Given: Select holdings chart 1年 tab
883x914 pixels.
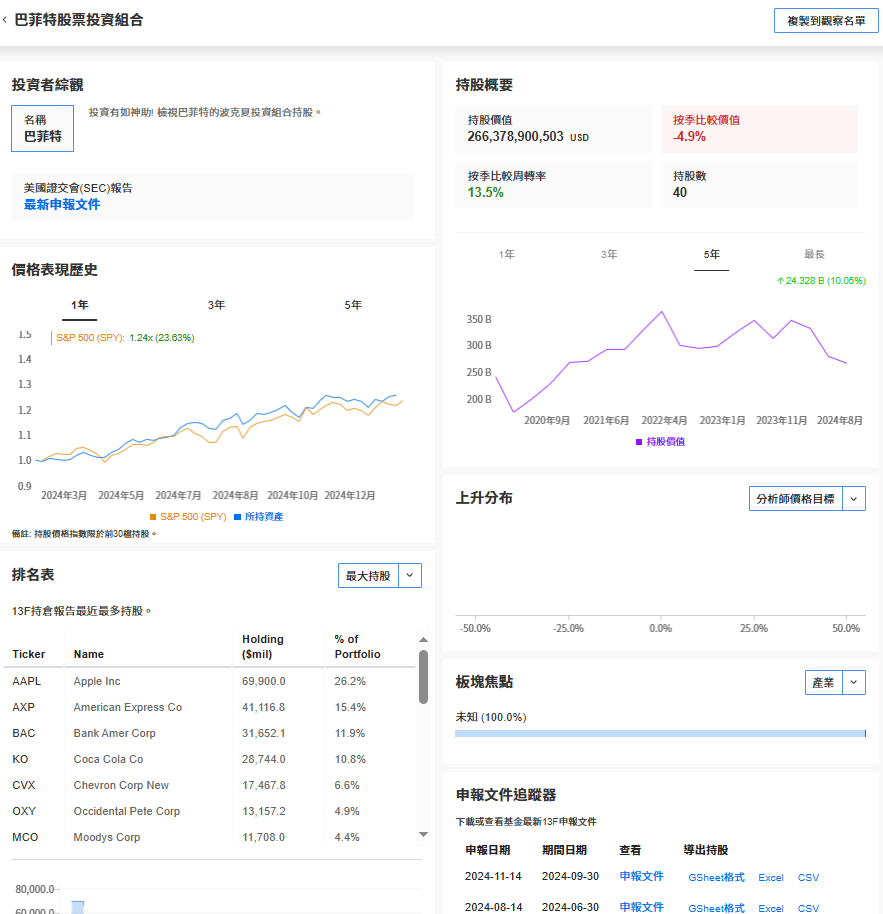Looking at the screenshot, I should (x=506, y=254).
